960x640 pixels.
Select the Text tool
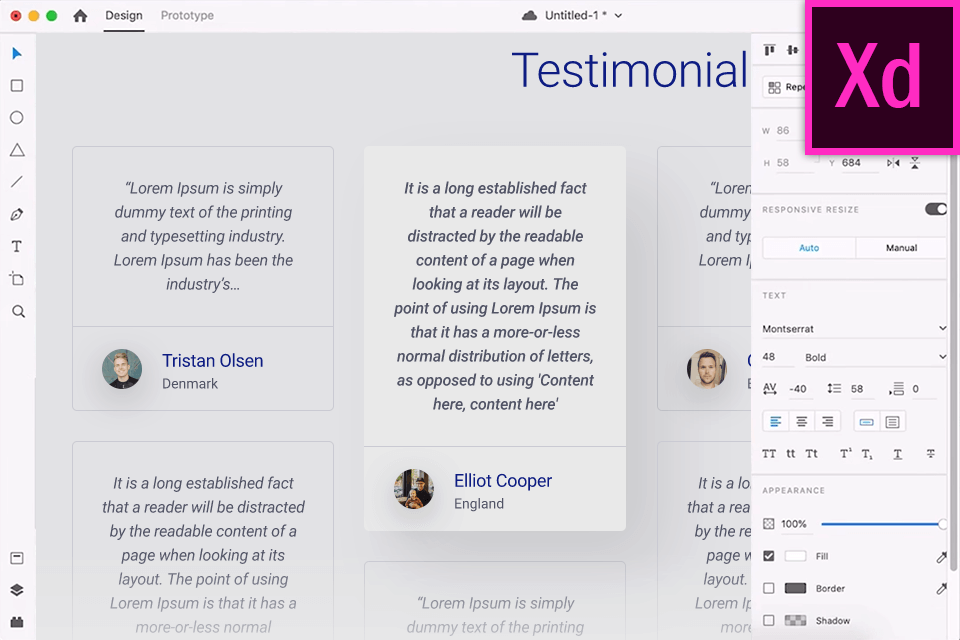pos(17,246)
